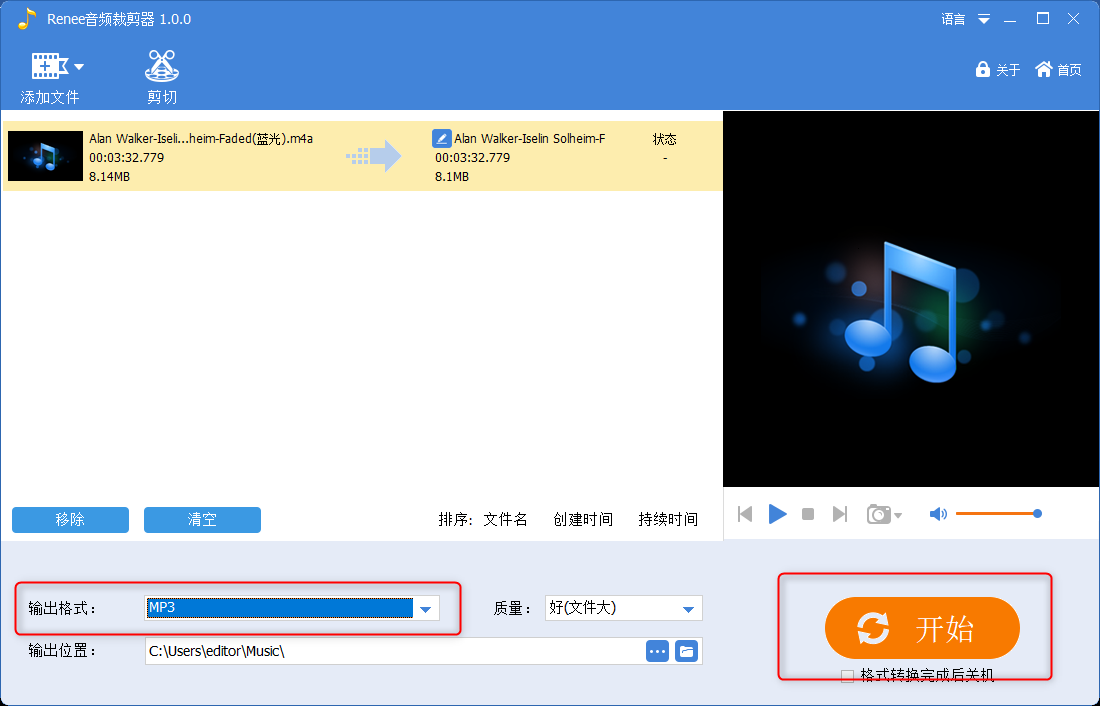Click the 清空 clear list button
The height and width of the screenshot is (706, 1100).
tap(202, 519)
